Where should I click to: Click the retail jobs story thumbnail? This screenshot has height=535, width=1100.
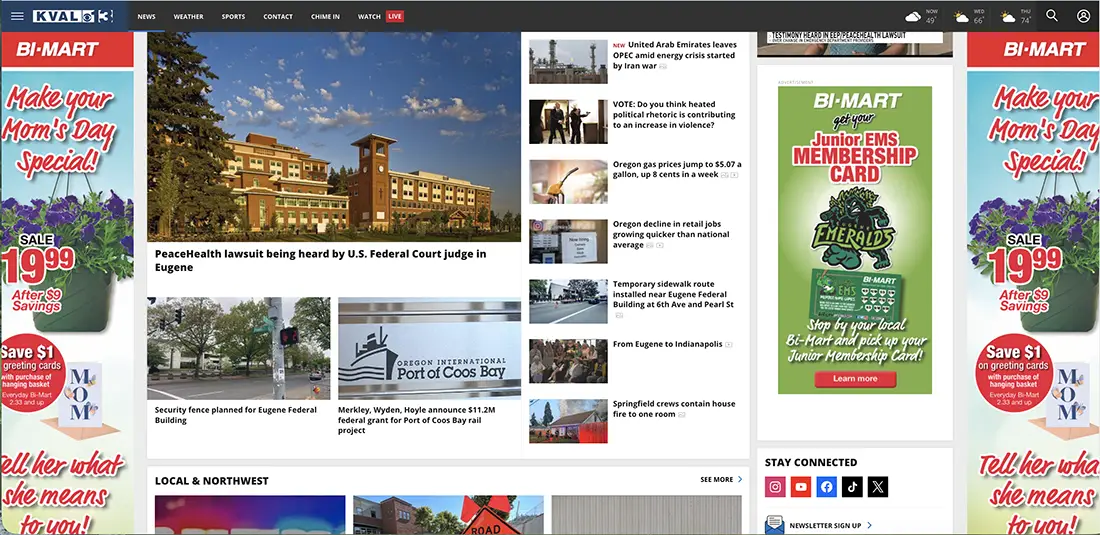[568, 241]
